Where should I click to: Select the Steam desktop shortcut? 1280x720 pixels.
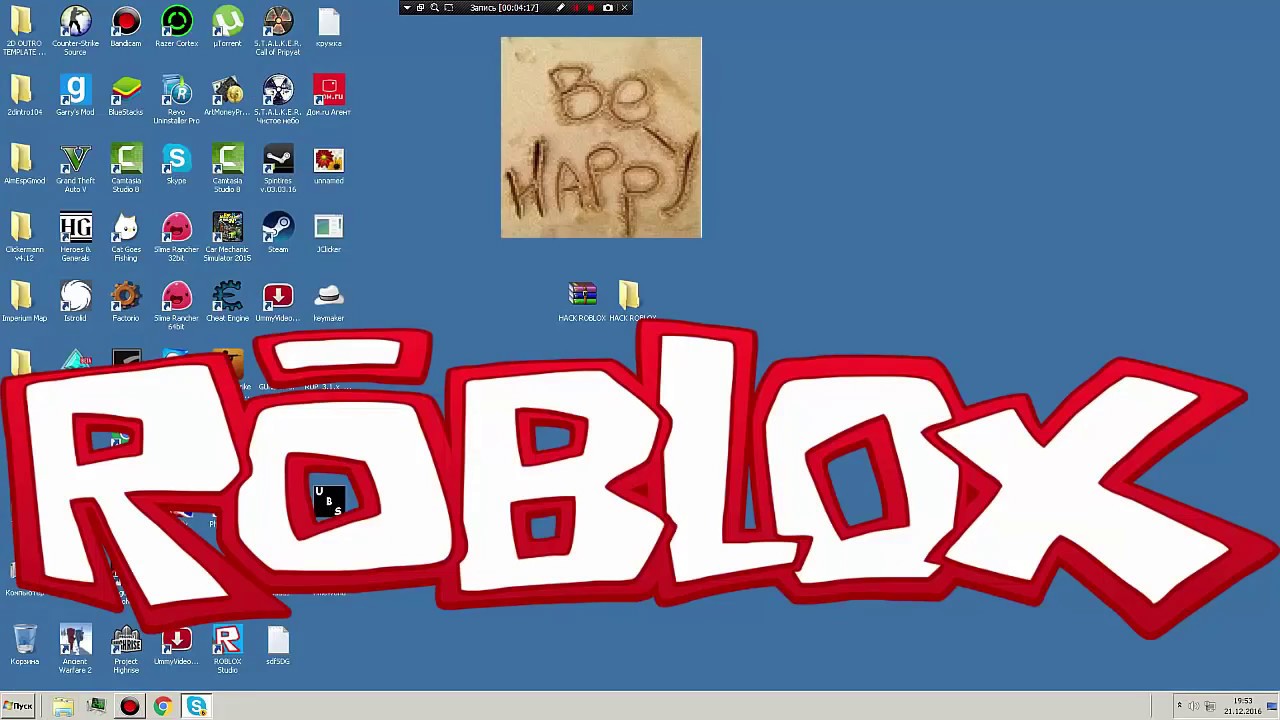(278, 232)
